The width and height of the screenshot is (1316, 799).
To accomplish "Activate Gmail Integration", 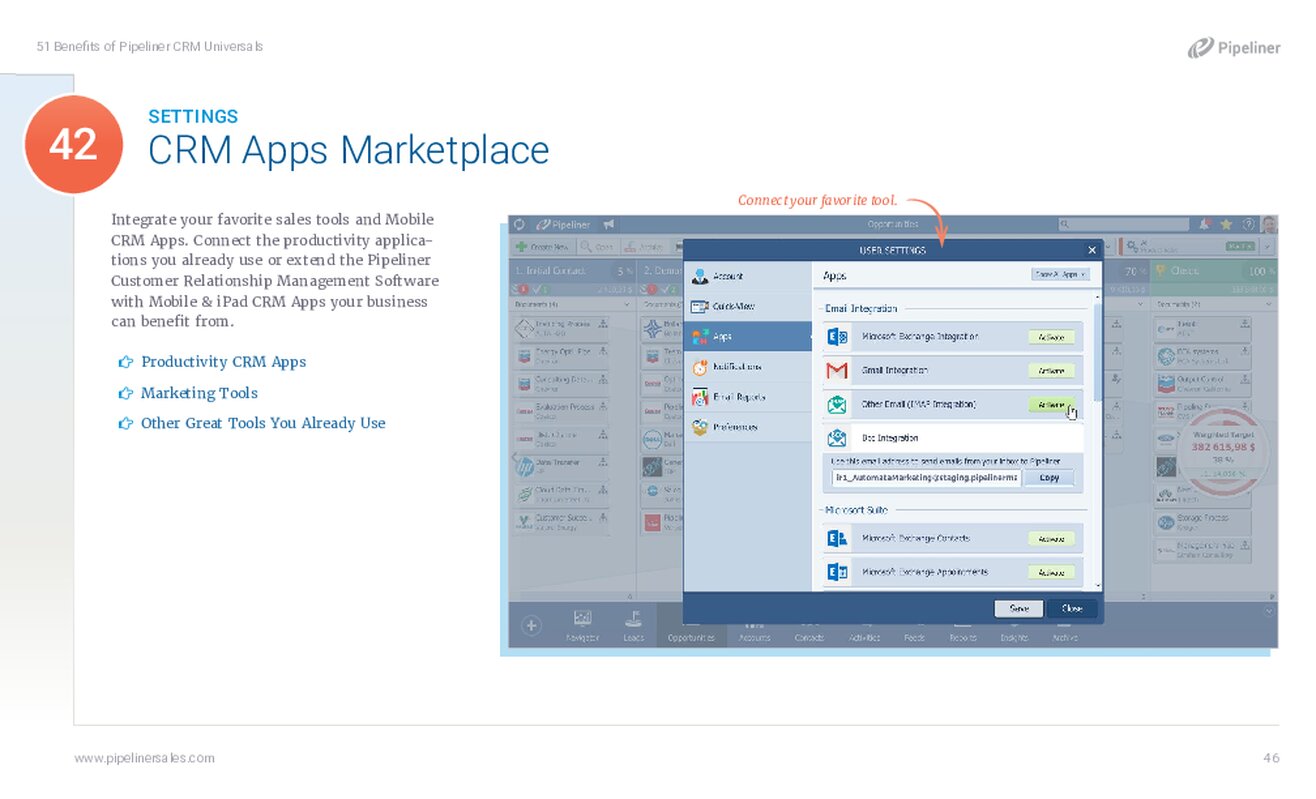I will tap(1051, 371).
